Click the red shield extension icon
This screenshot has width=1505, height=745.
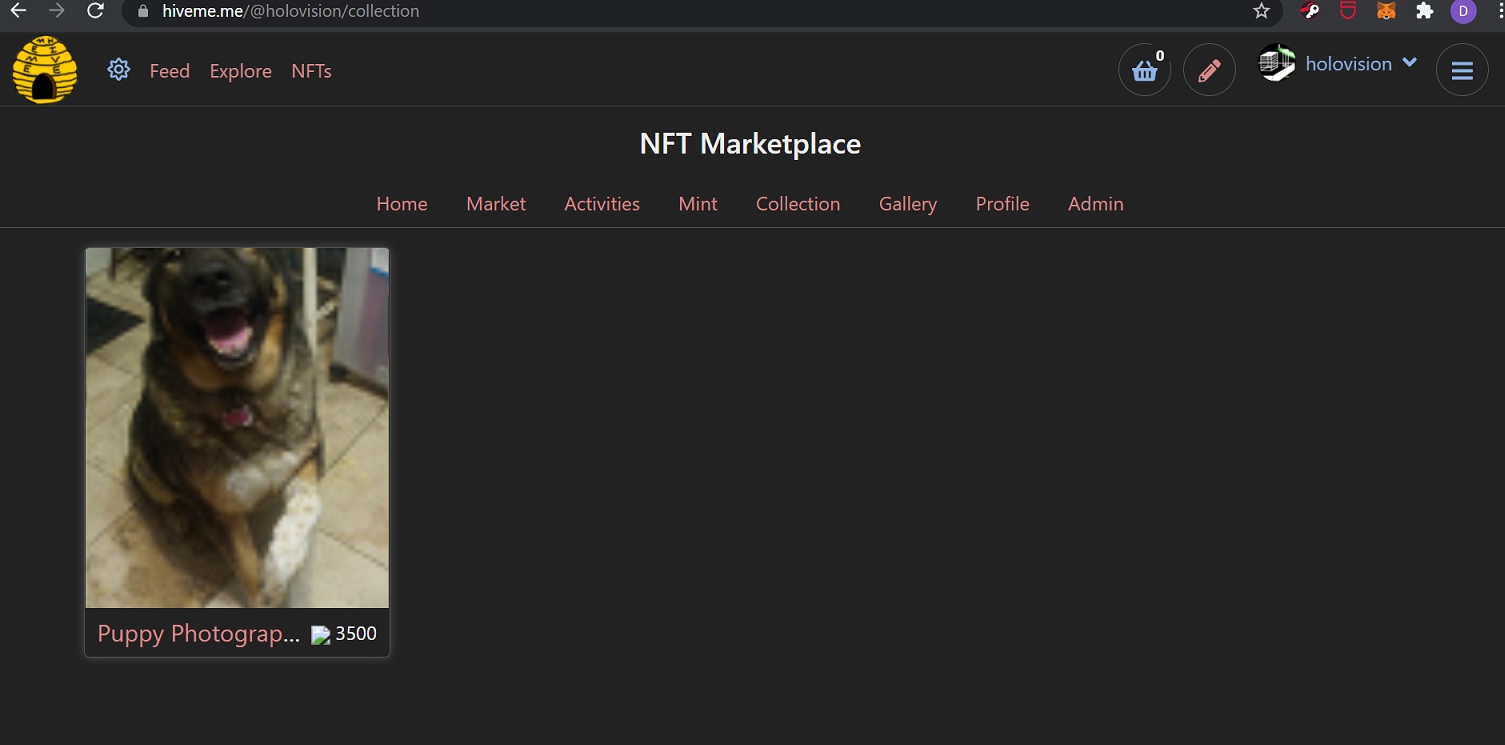coord(1348,11)
